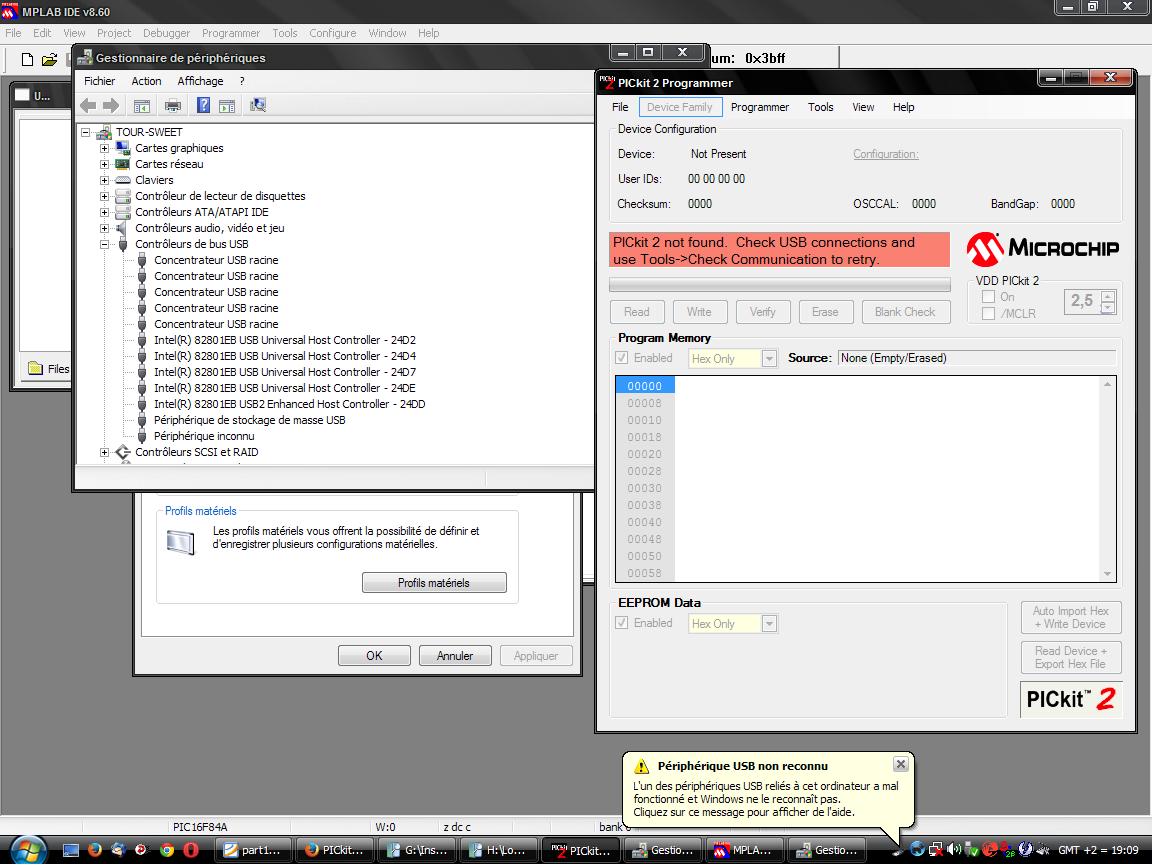The width and height of the screenshot is (1158, 867).
Task: Close the Périphérique USB non reconnu balloon
Action: [x=901, y=765]
